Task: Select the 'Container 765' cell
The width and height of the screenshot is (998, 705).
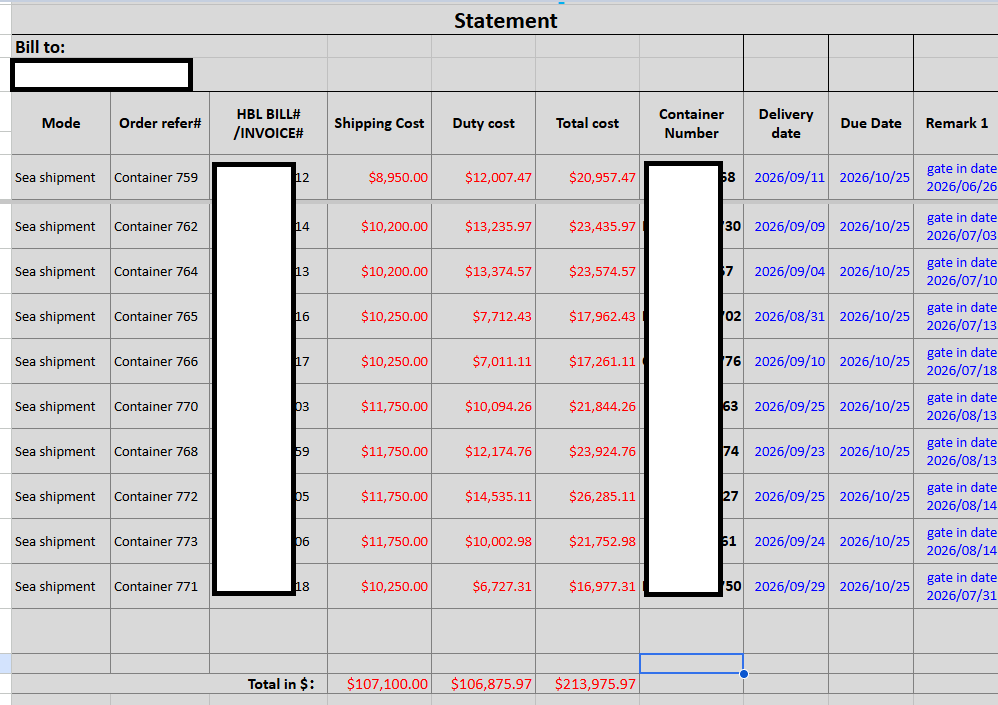Action: [160, 316]
